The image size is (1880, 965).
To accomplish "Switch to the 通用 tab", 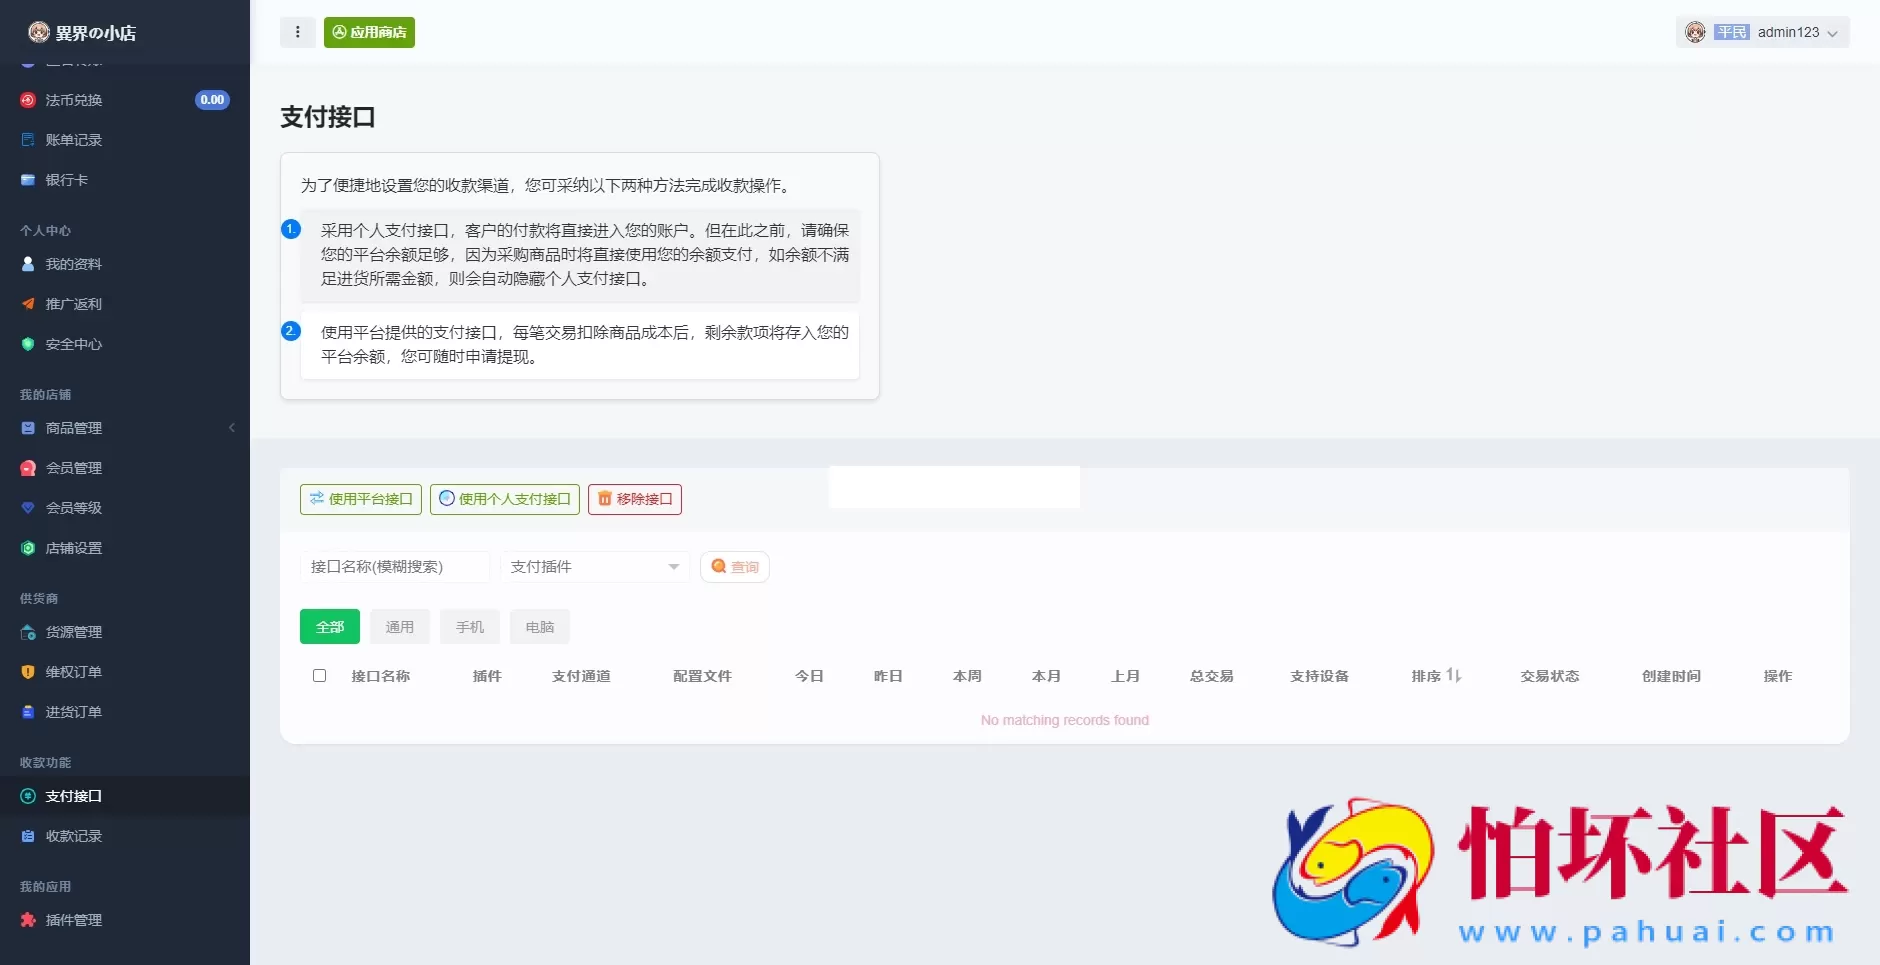I will point(399,626).
